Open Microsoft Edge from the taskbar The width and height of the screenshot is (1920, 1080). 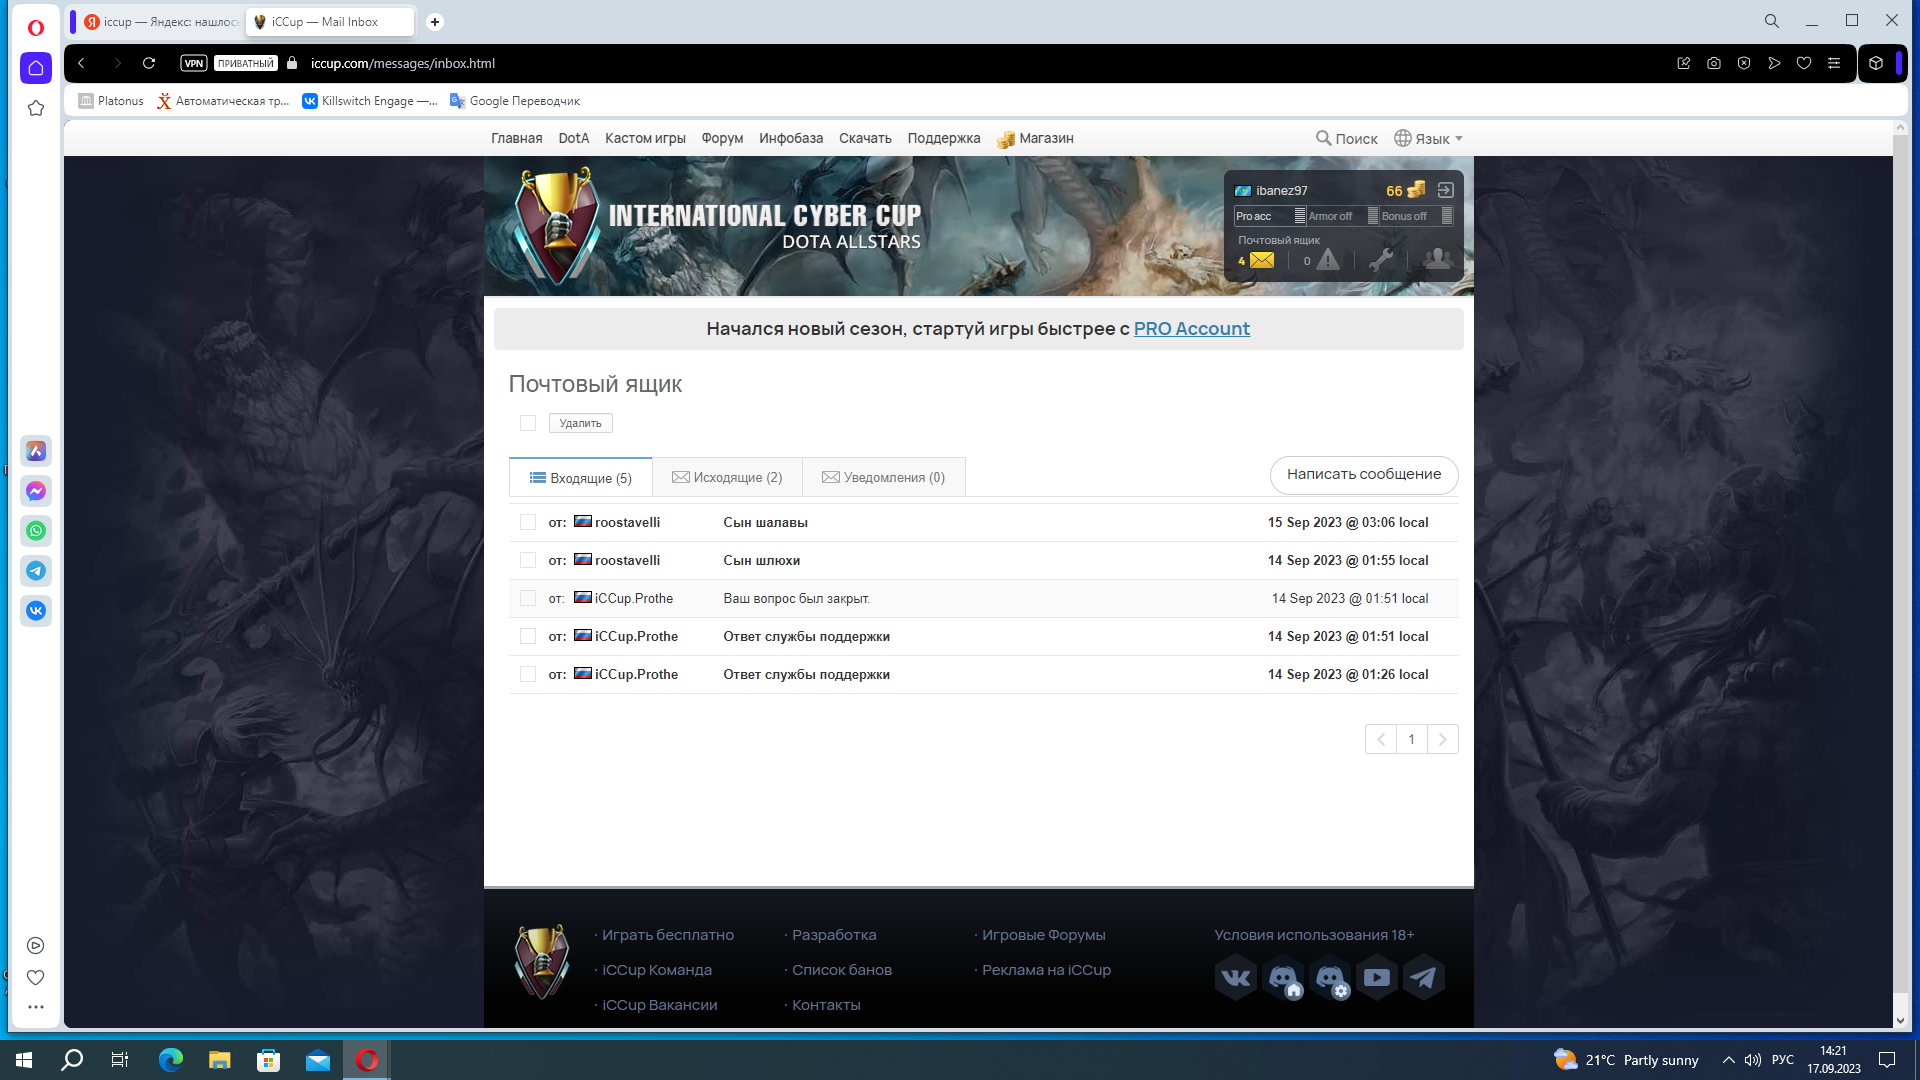tap(171, 1060)
